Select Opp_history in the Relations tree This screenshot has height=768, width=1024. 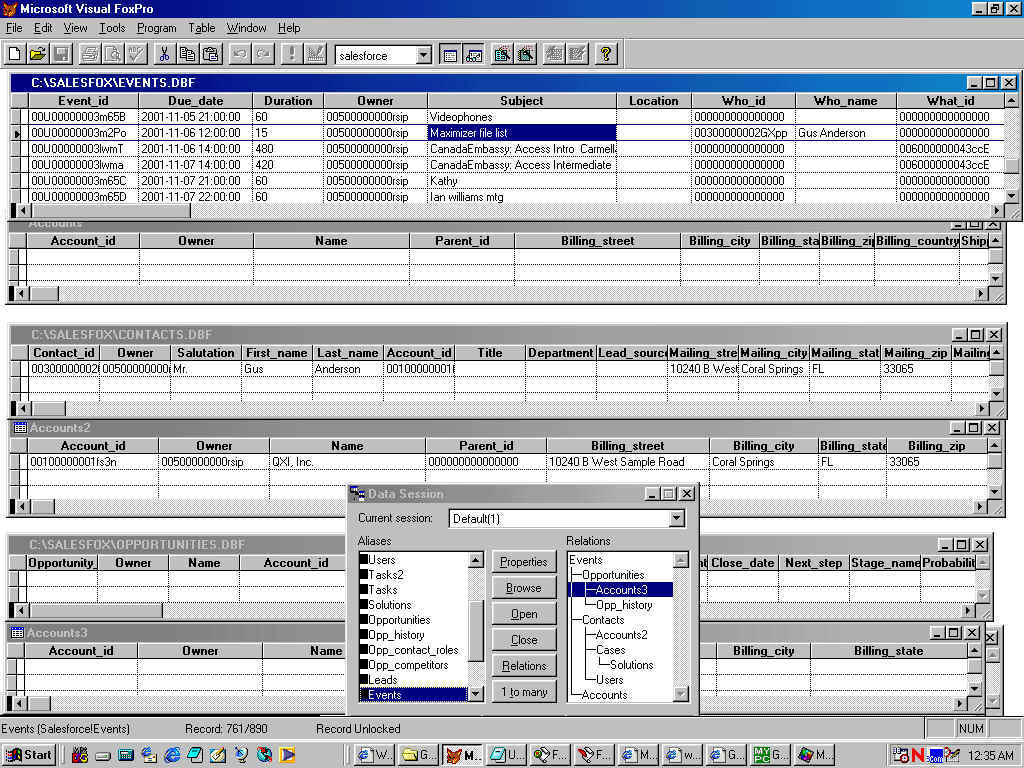tap(624, 605)
